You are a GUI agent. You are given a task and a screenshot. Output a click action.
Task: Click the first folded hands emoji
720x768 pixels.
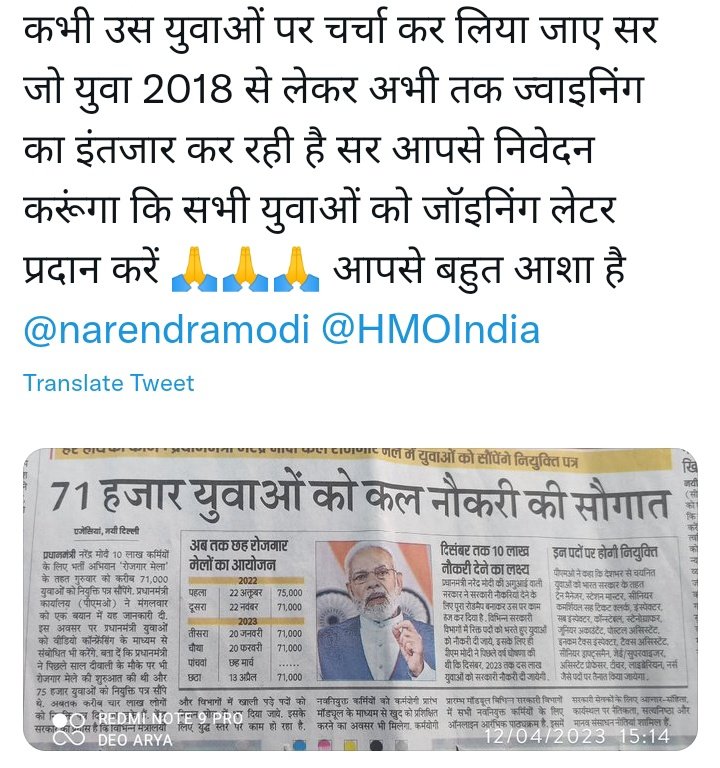click(x=194, y=269)
